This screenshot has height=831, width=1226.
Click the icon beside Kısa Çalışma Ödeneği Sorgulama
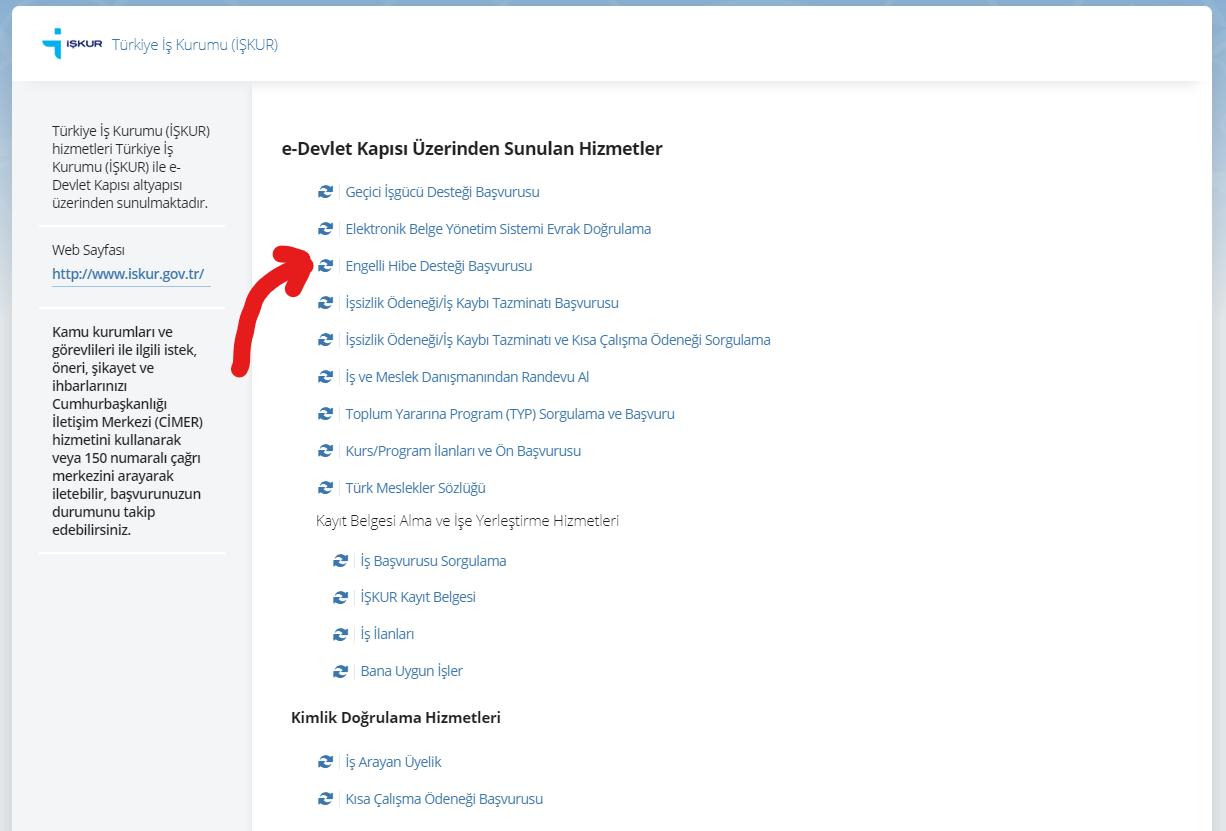pos(325,340)
